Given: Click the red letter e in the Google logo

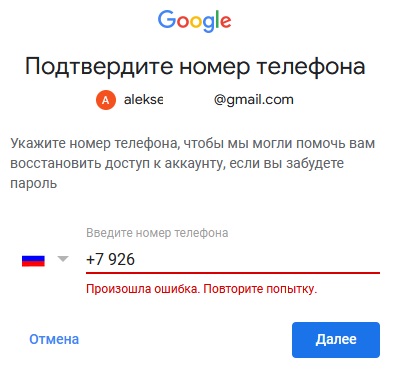Looking at the screenshot, I should click(x=225, y=22).
